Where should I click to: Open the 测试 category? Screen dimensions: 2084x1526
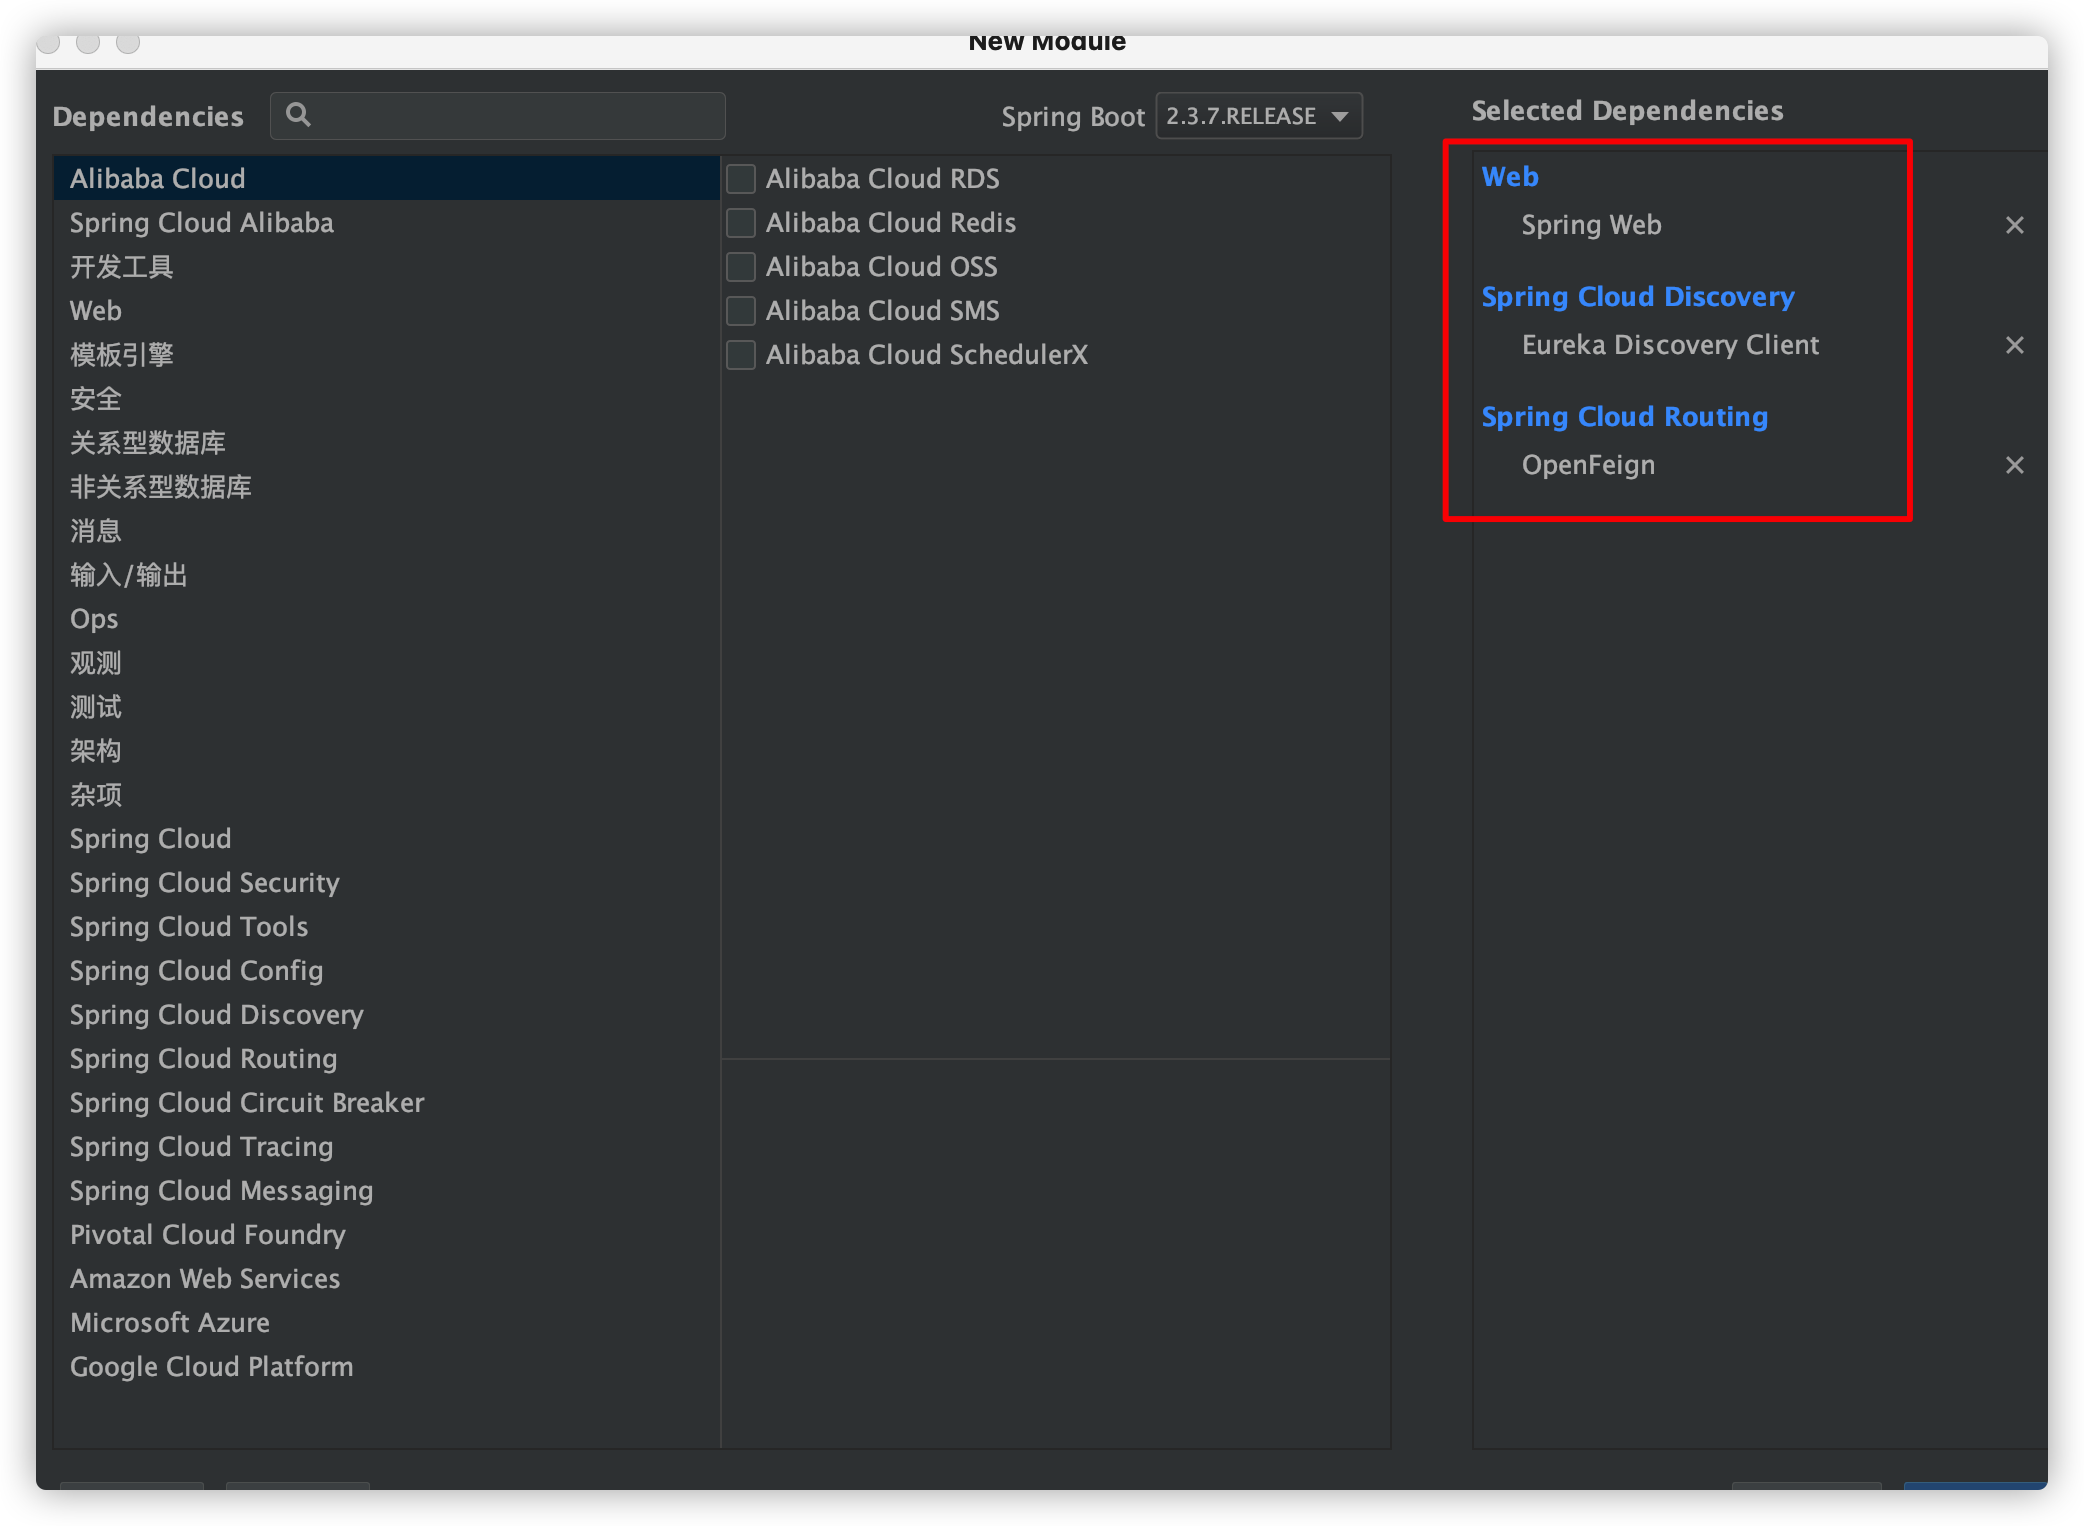tap(386, 707)
